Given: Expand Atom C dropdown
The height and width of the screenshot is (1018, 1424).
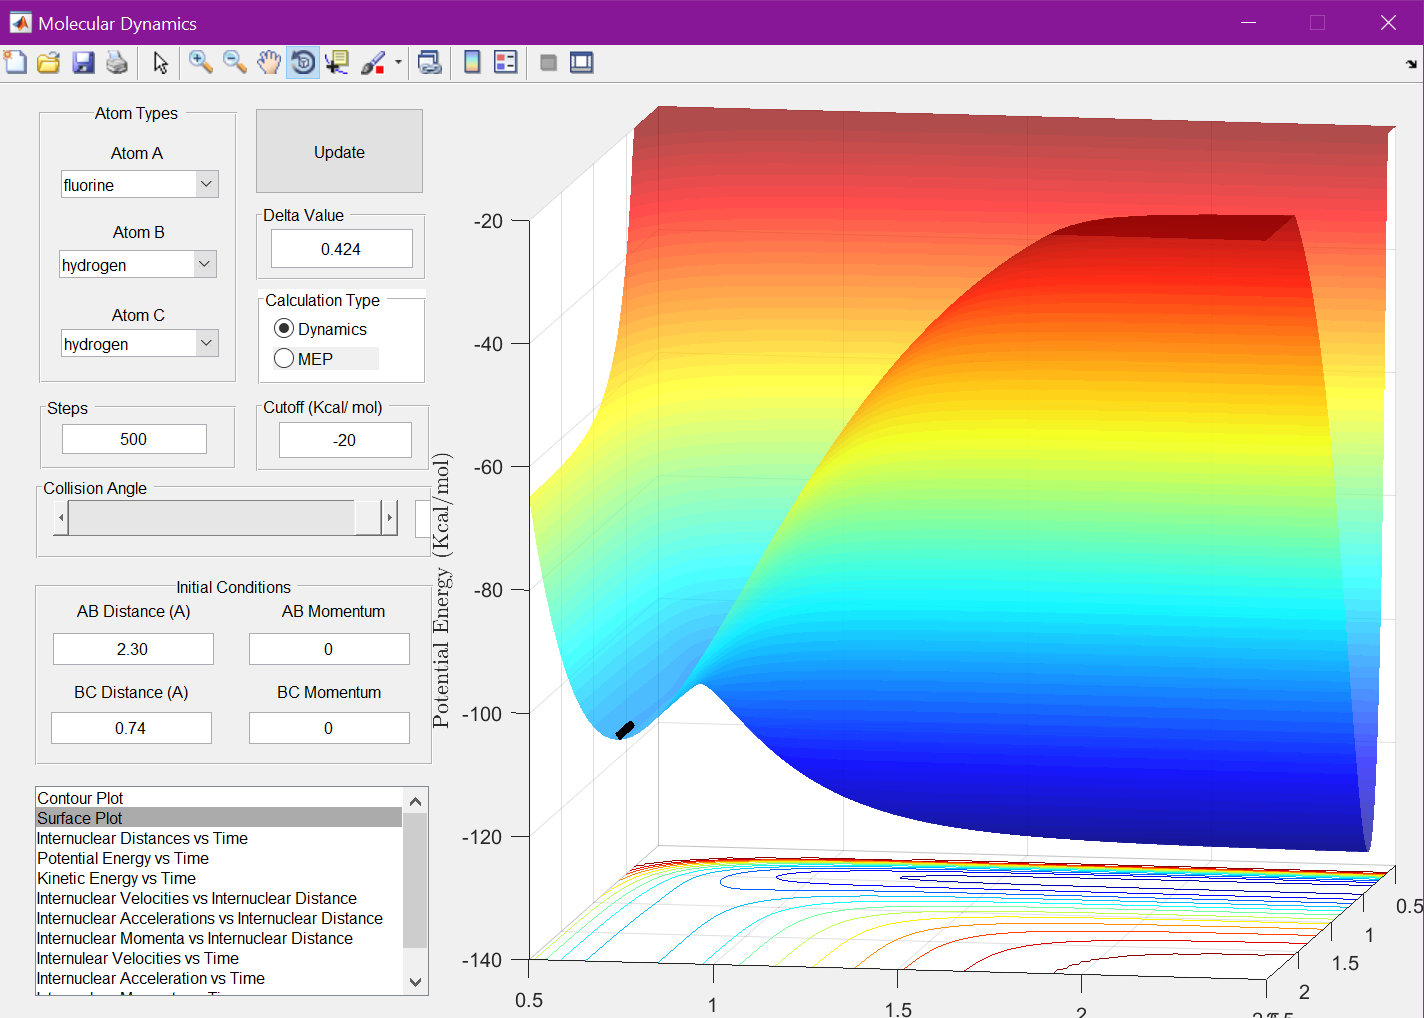Looking at the screenshot, I should click(206, 343).
